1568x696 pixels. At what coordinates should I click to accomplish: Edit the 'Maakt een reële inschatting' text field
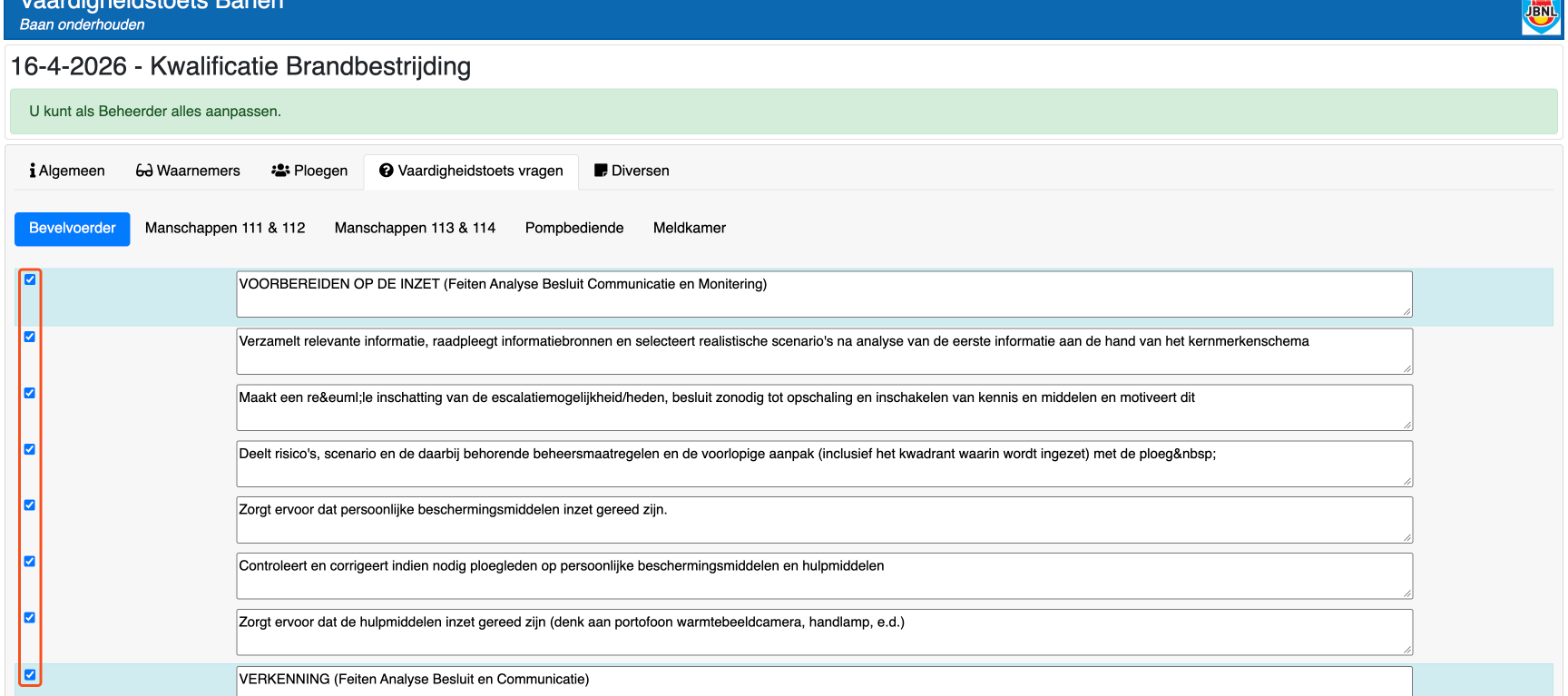point(824,407)
